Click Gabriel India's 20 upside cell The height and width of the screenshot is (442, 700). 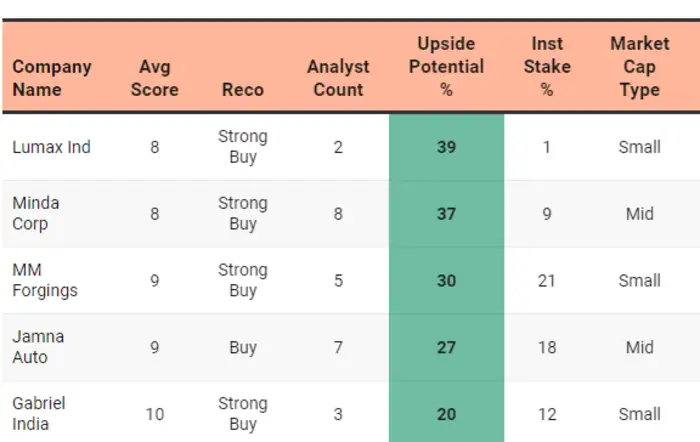446,414
